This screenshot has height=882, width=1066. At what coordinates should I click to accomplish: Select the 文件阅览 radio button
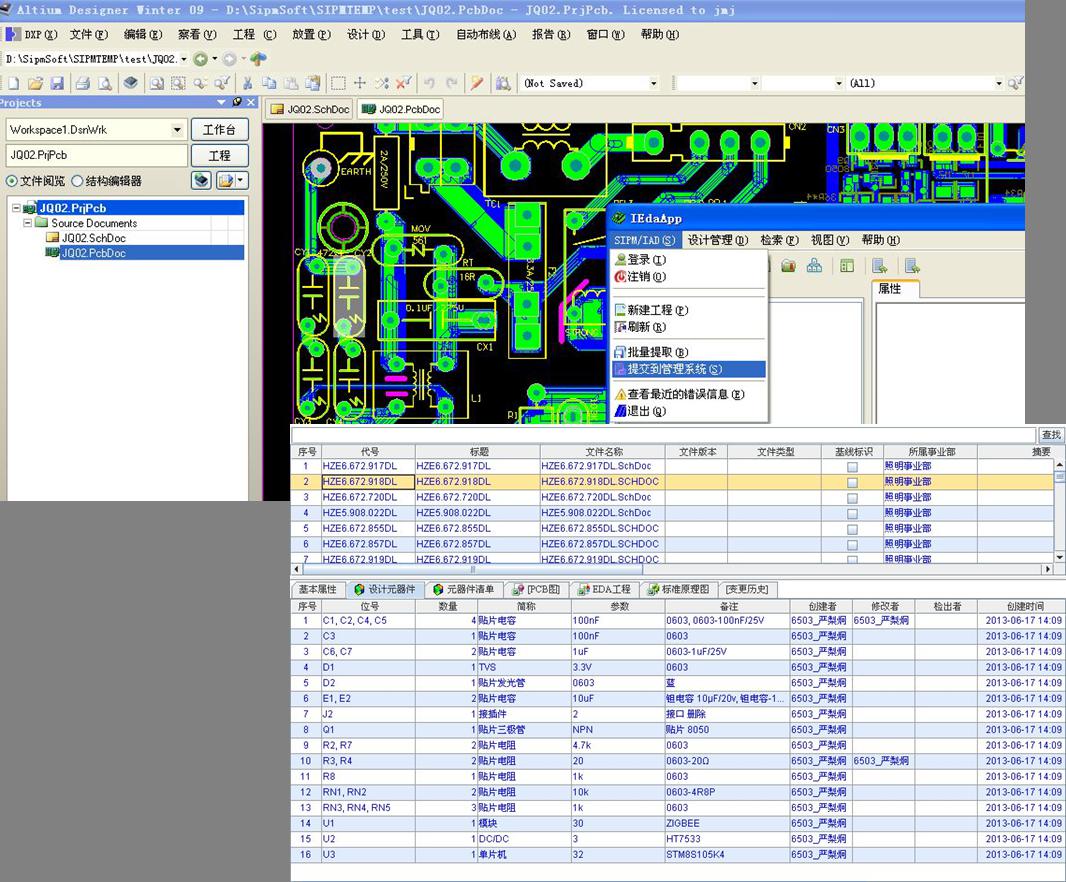[12, 181]
